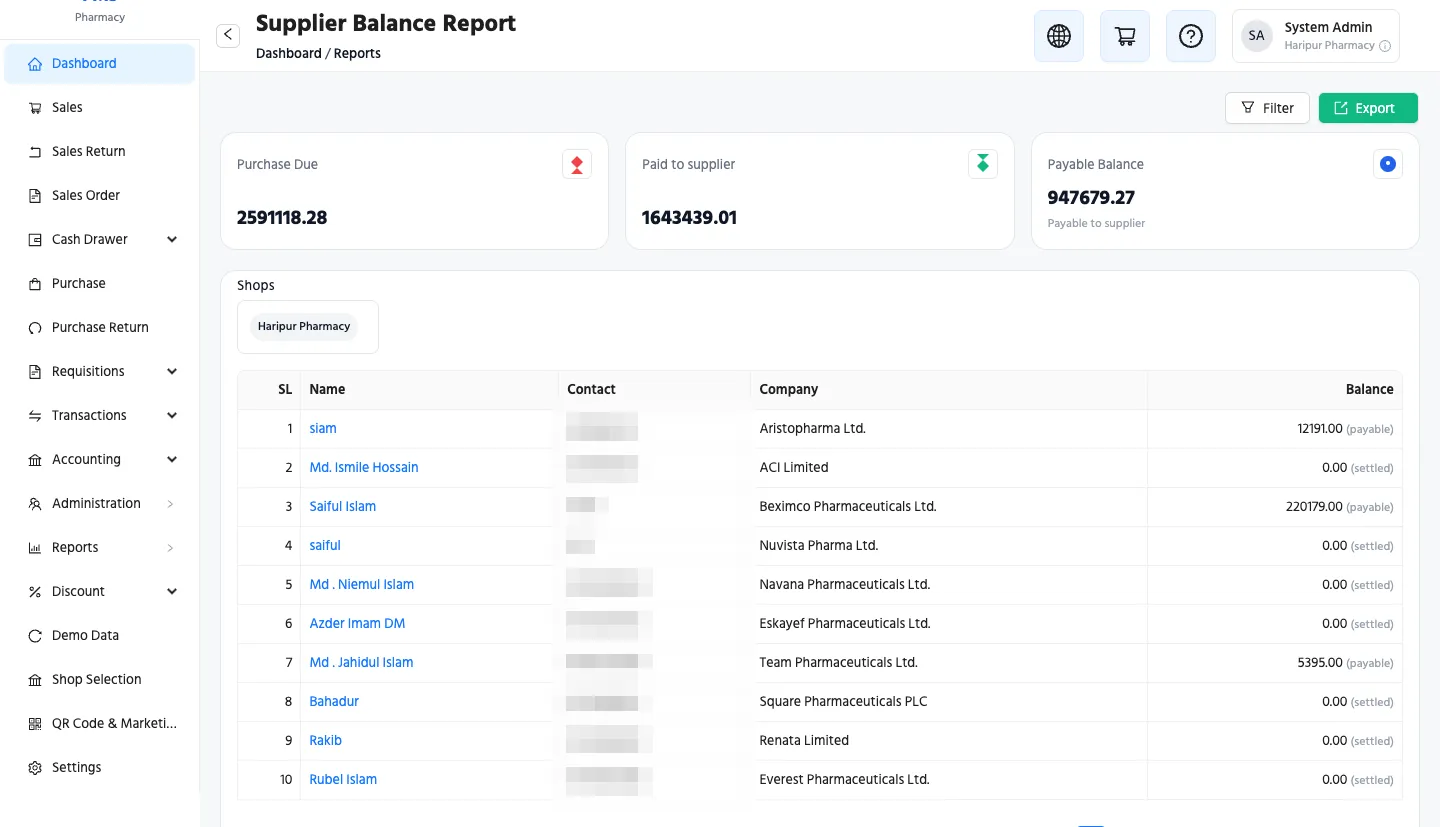Click the Purchase bag icon in sidebar

(x=35, y=284)
